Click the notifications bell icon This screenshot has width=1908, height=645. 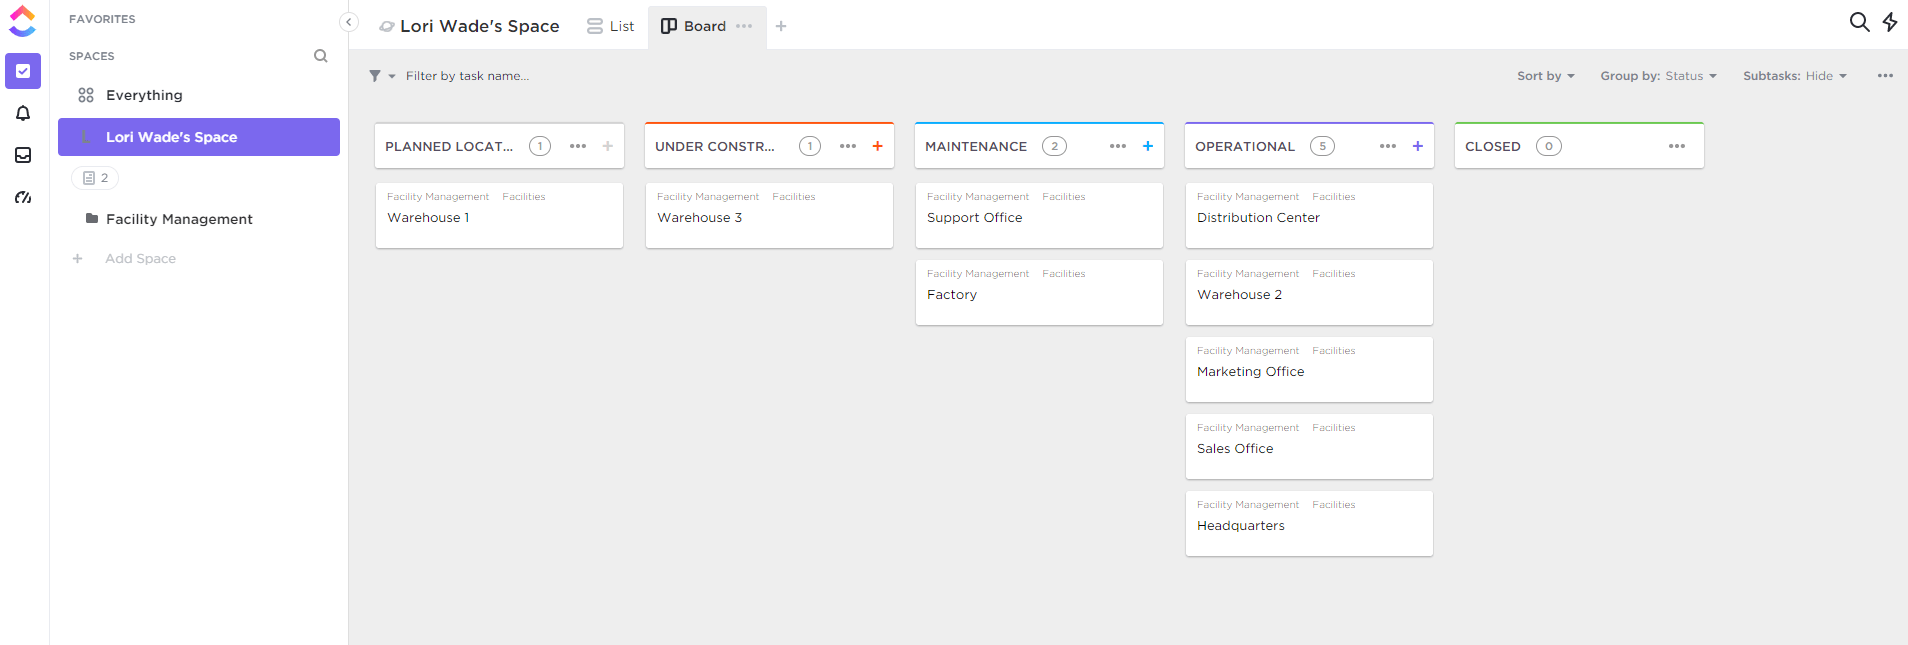click(23, 114)
